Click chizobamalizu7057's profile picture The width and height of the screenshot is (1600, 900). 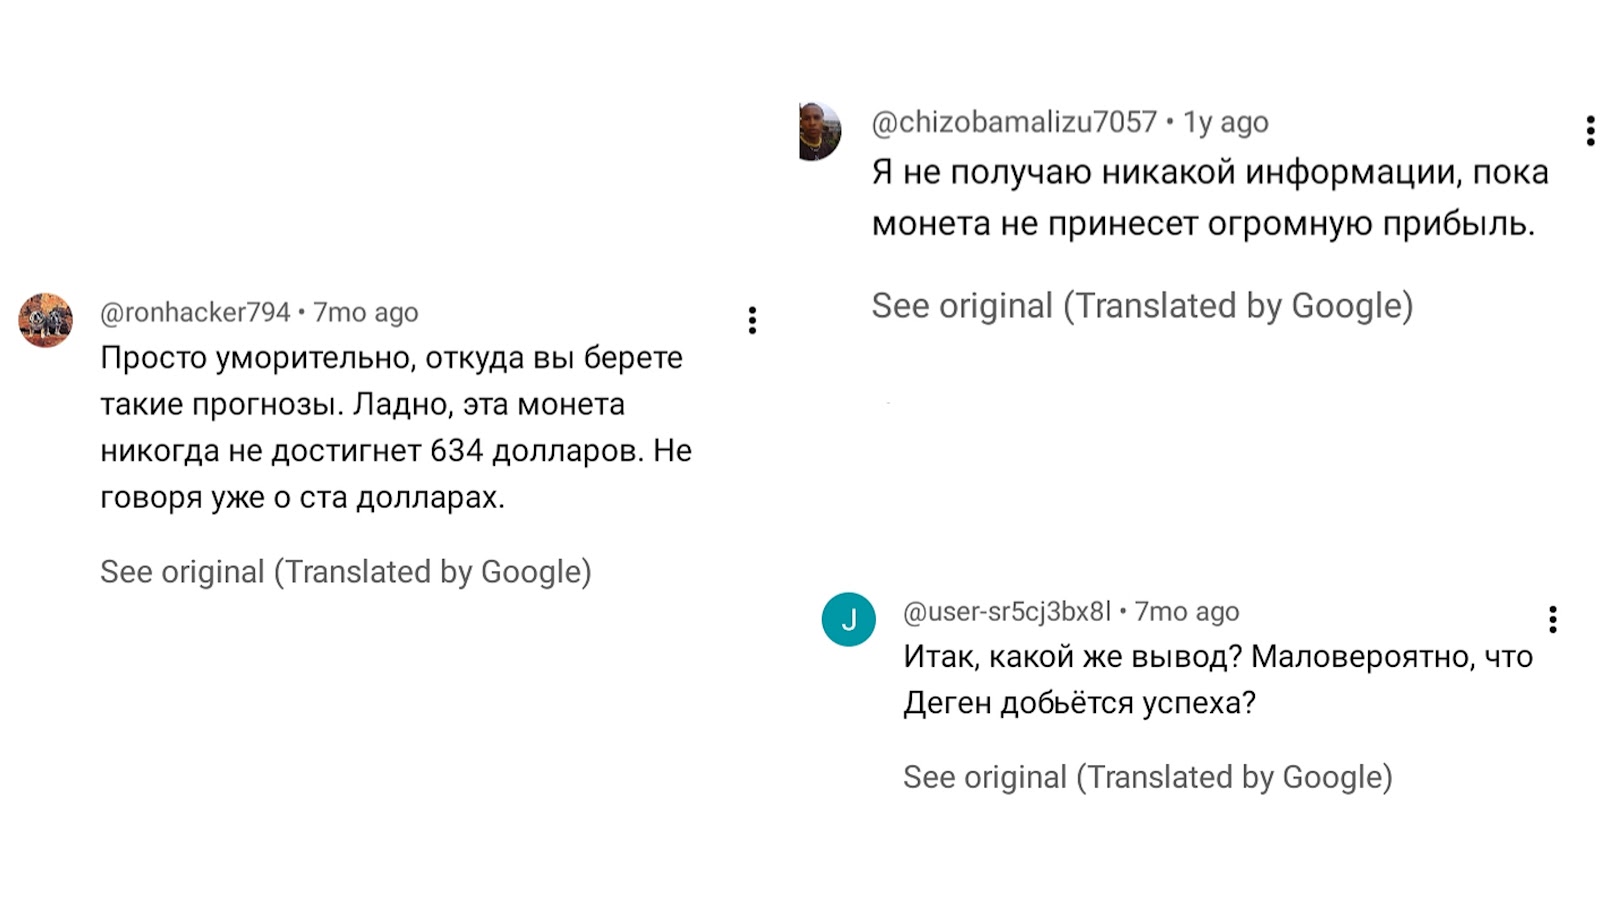[x=820, y=131]
